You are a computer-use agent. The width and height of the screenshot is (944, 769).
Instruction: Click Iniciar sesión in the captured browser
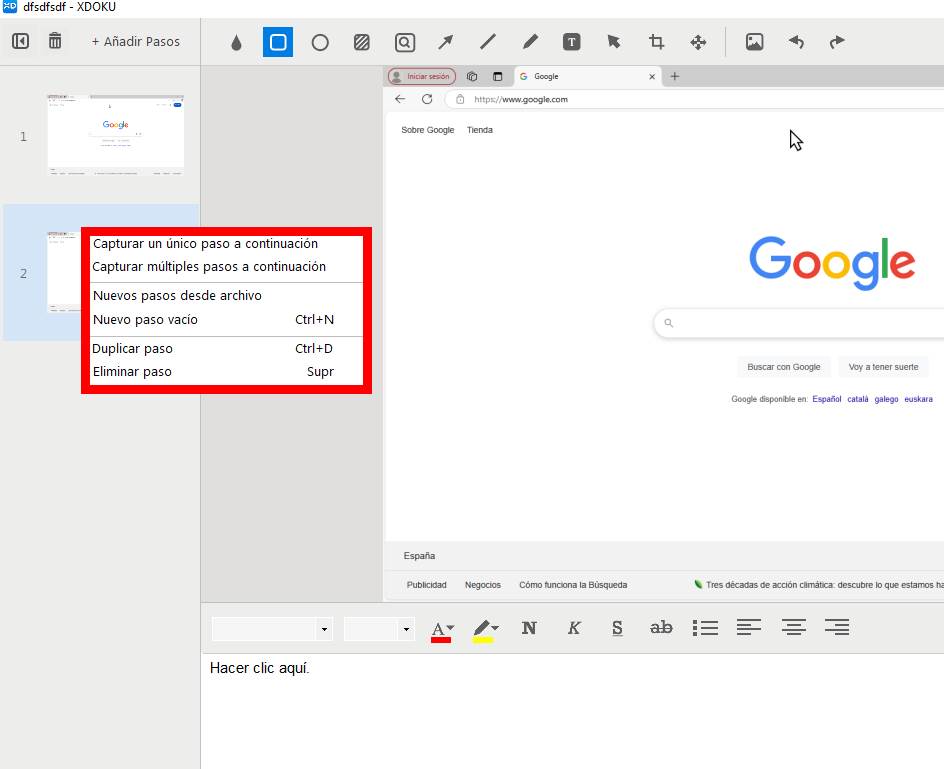pos(421,76)
